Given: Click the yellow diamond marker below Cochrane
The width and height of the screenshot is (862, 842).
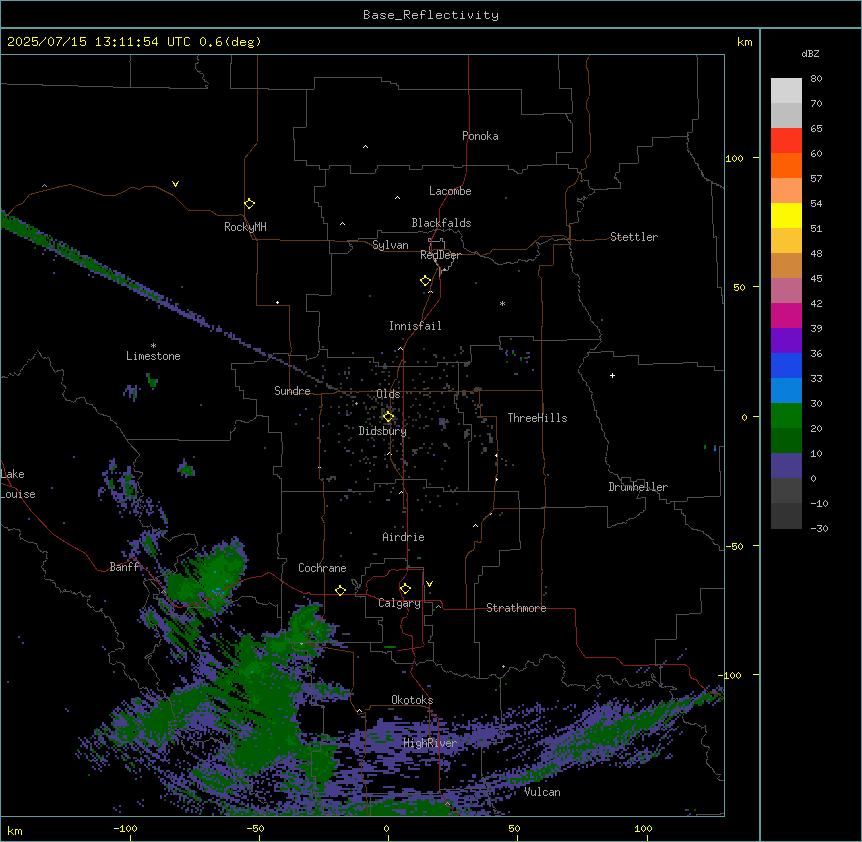Looking at the screenshot, I should pyautogui.click(x=340, y=591).
